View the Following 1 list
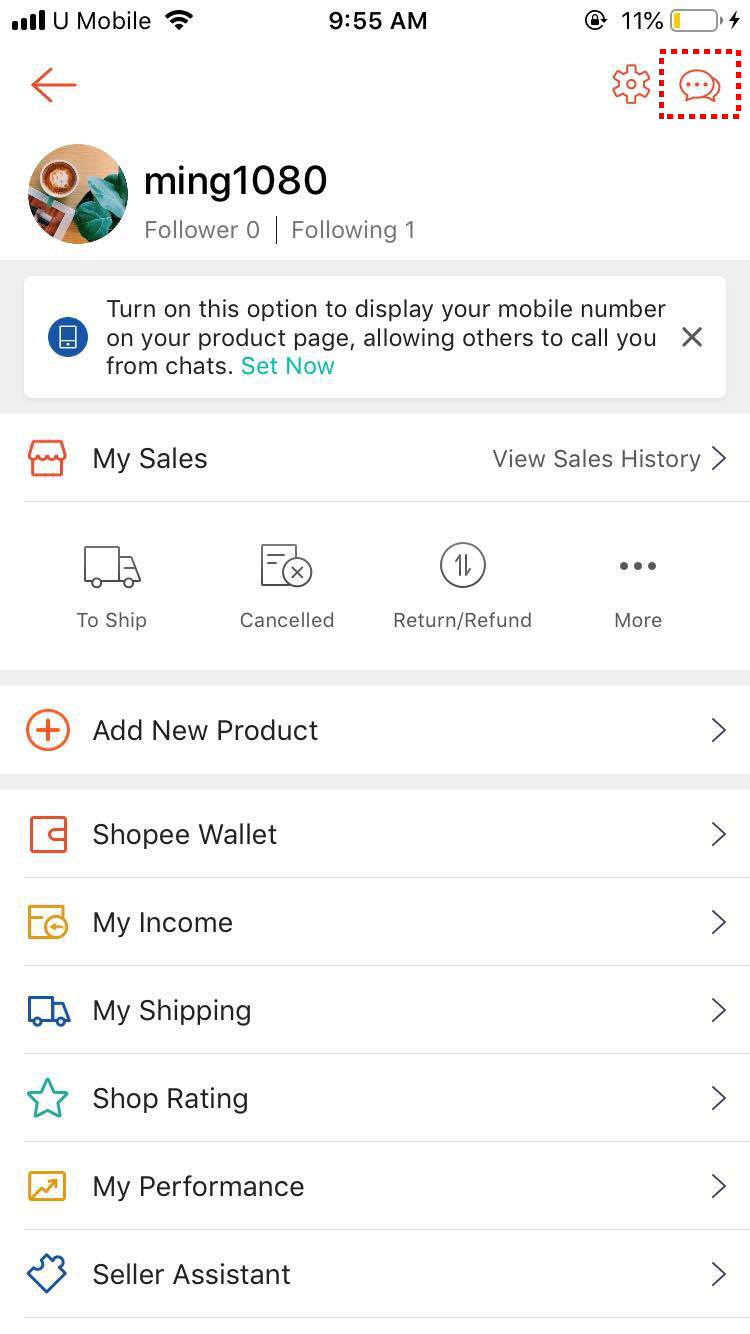The image size is (750, 1334). point(353,230)
